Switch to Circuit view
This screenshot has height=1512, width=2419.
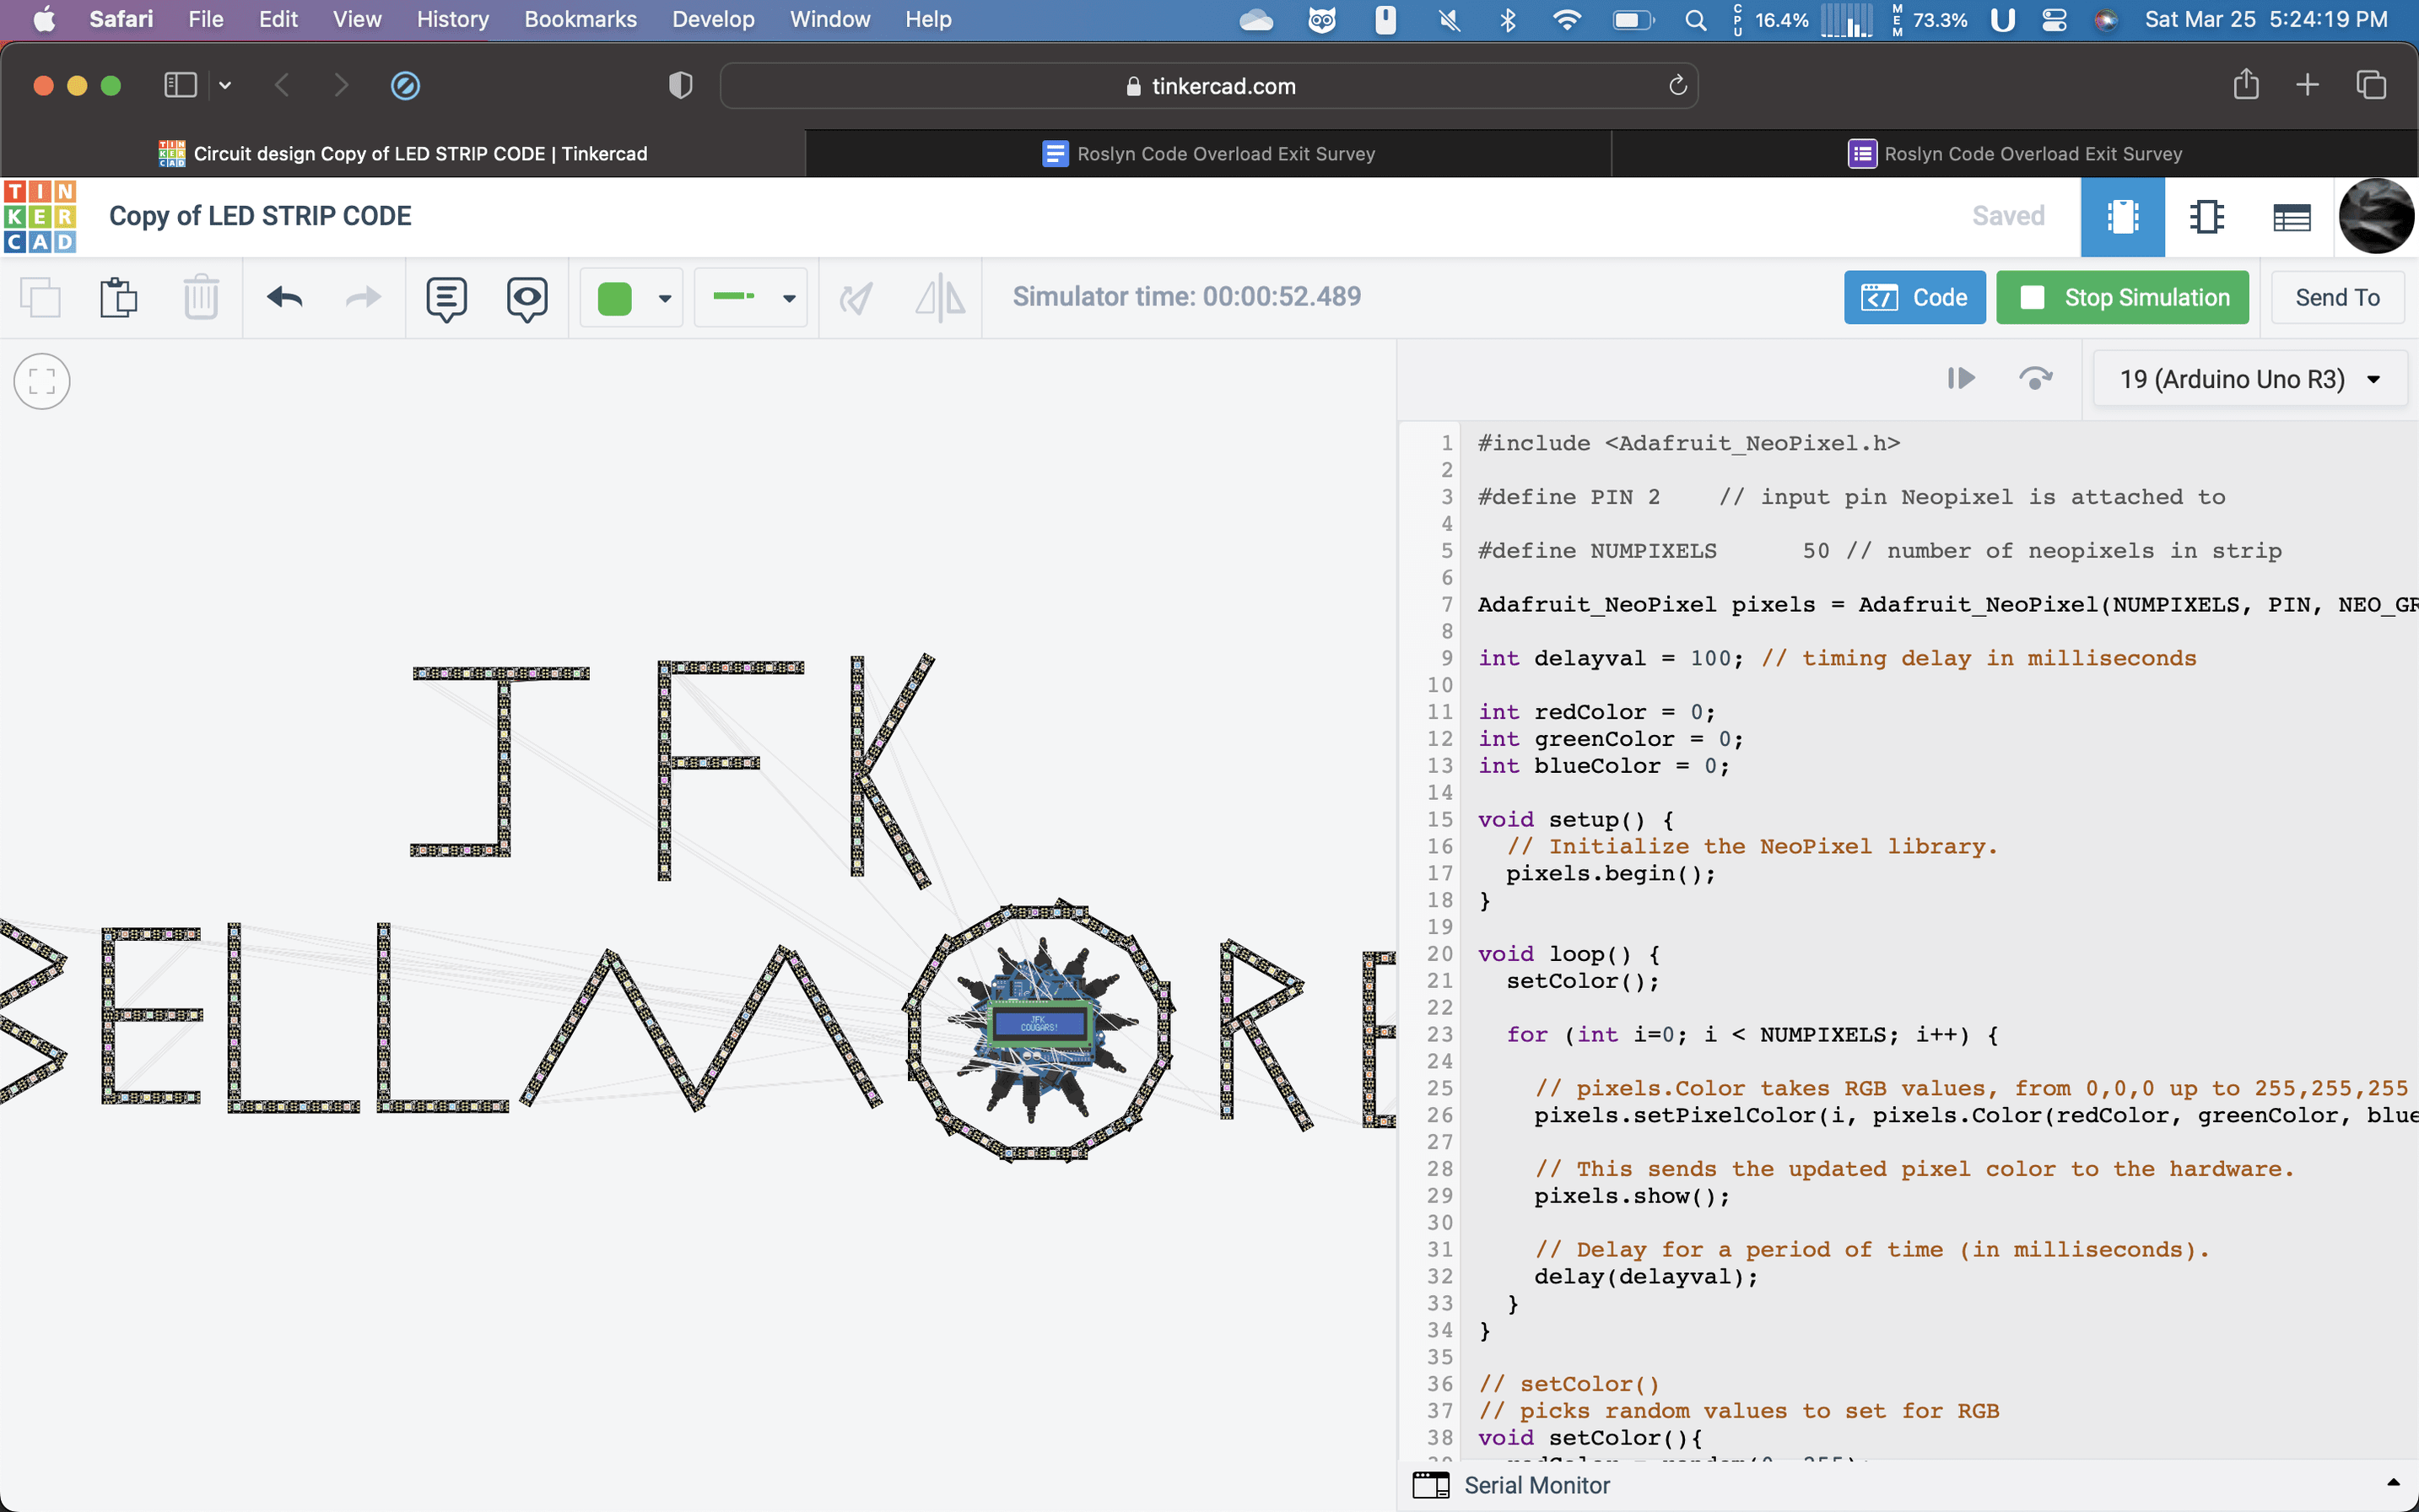click(2122, 217)
